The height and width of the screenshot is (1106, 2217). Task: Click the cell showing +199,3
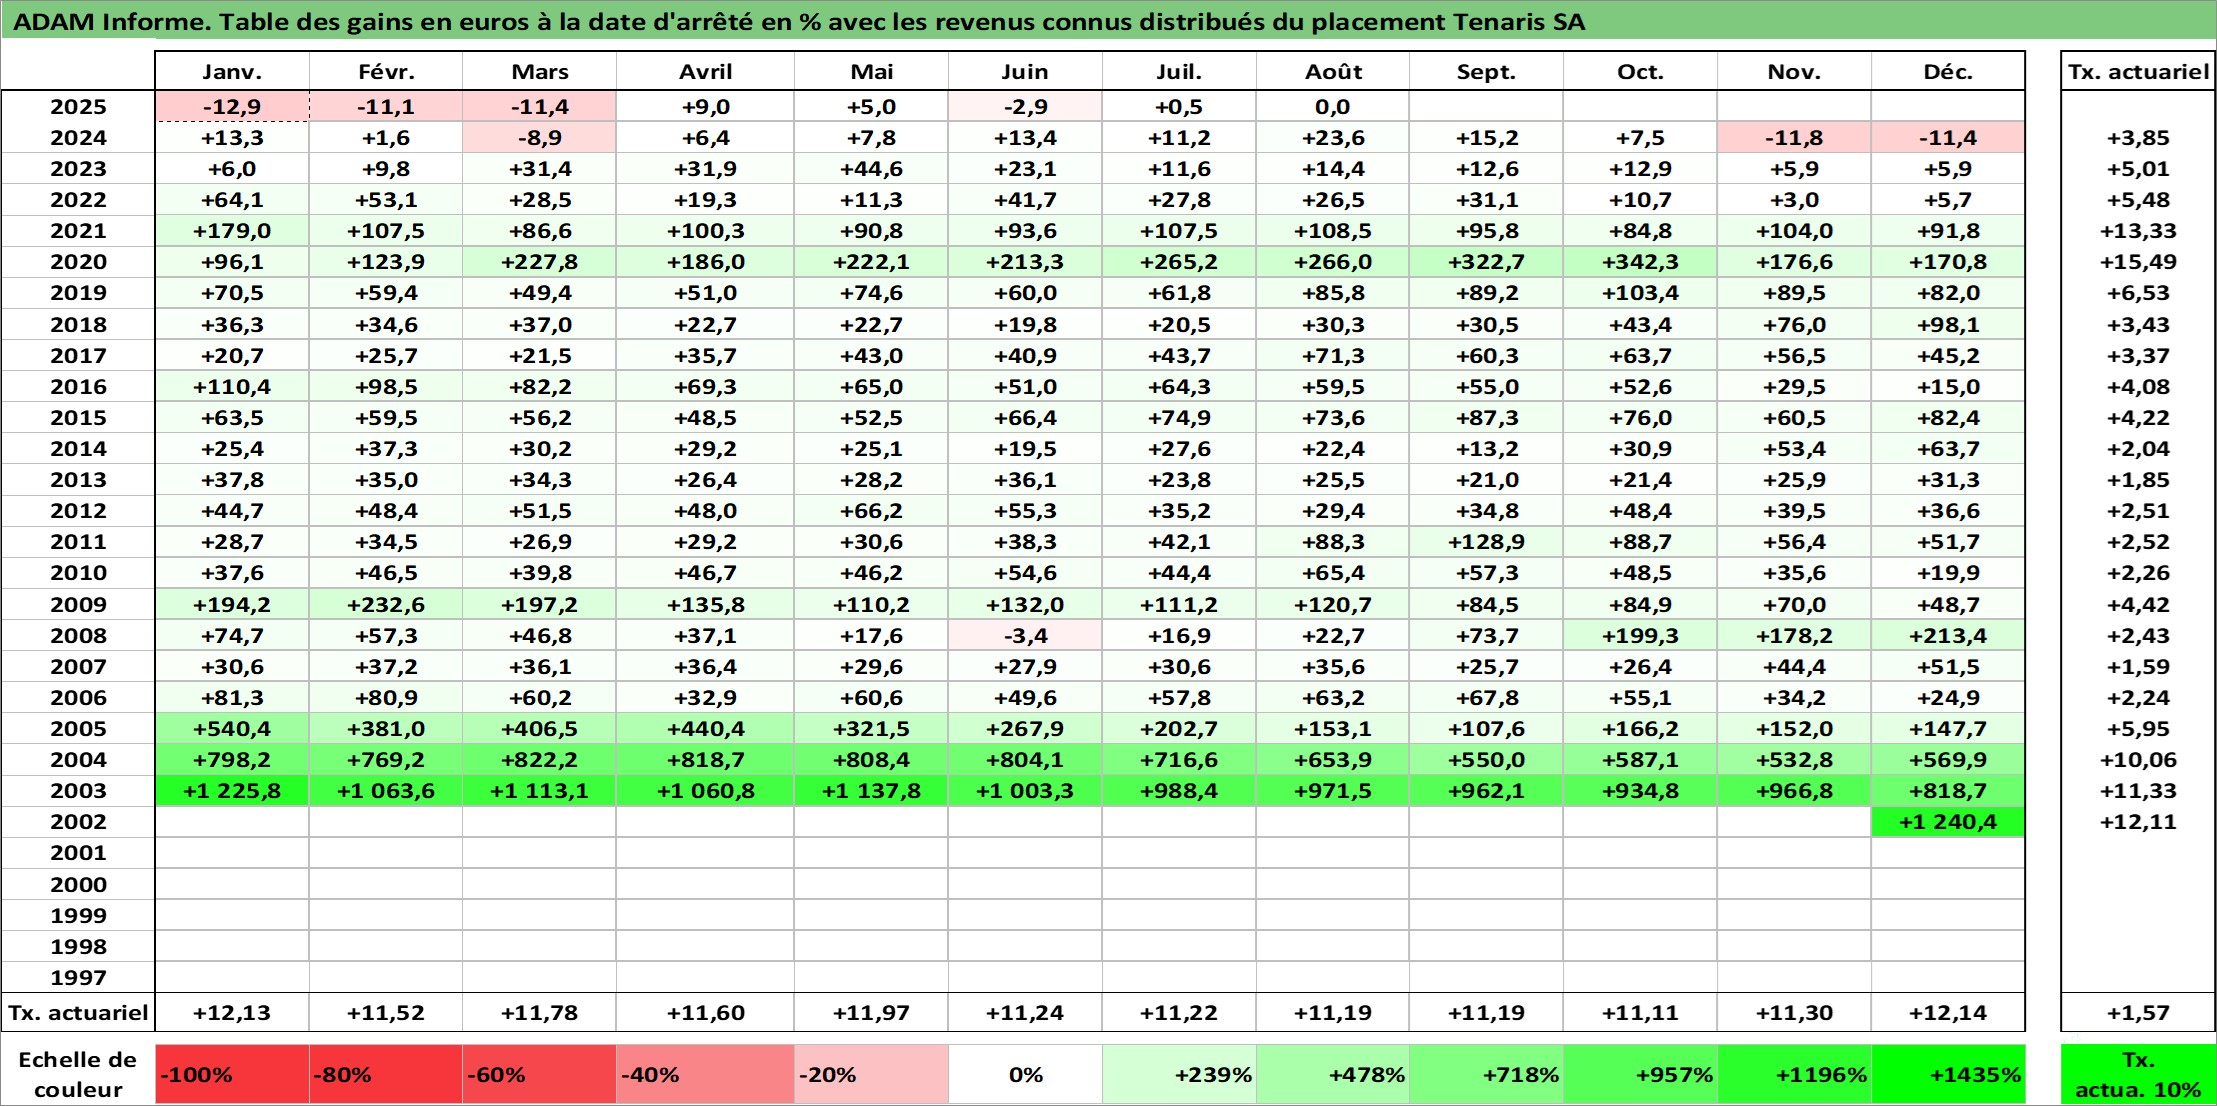pos(1640,635)
